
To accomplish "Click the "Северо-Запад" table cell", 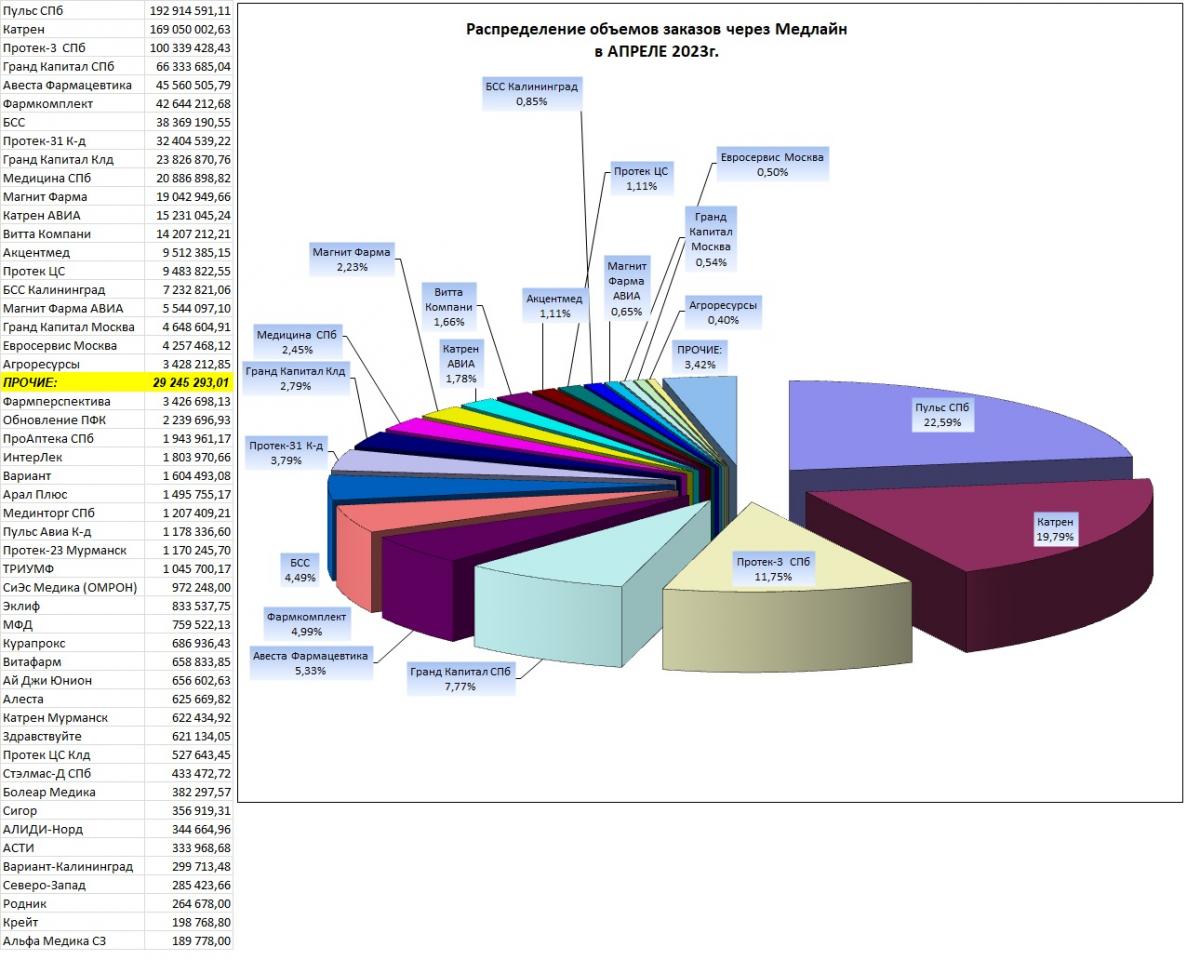I will click(x=72, y=885).
